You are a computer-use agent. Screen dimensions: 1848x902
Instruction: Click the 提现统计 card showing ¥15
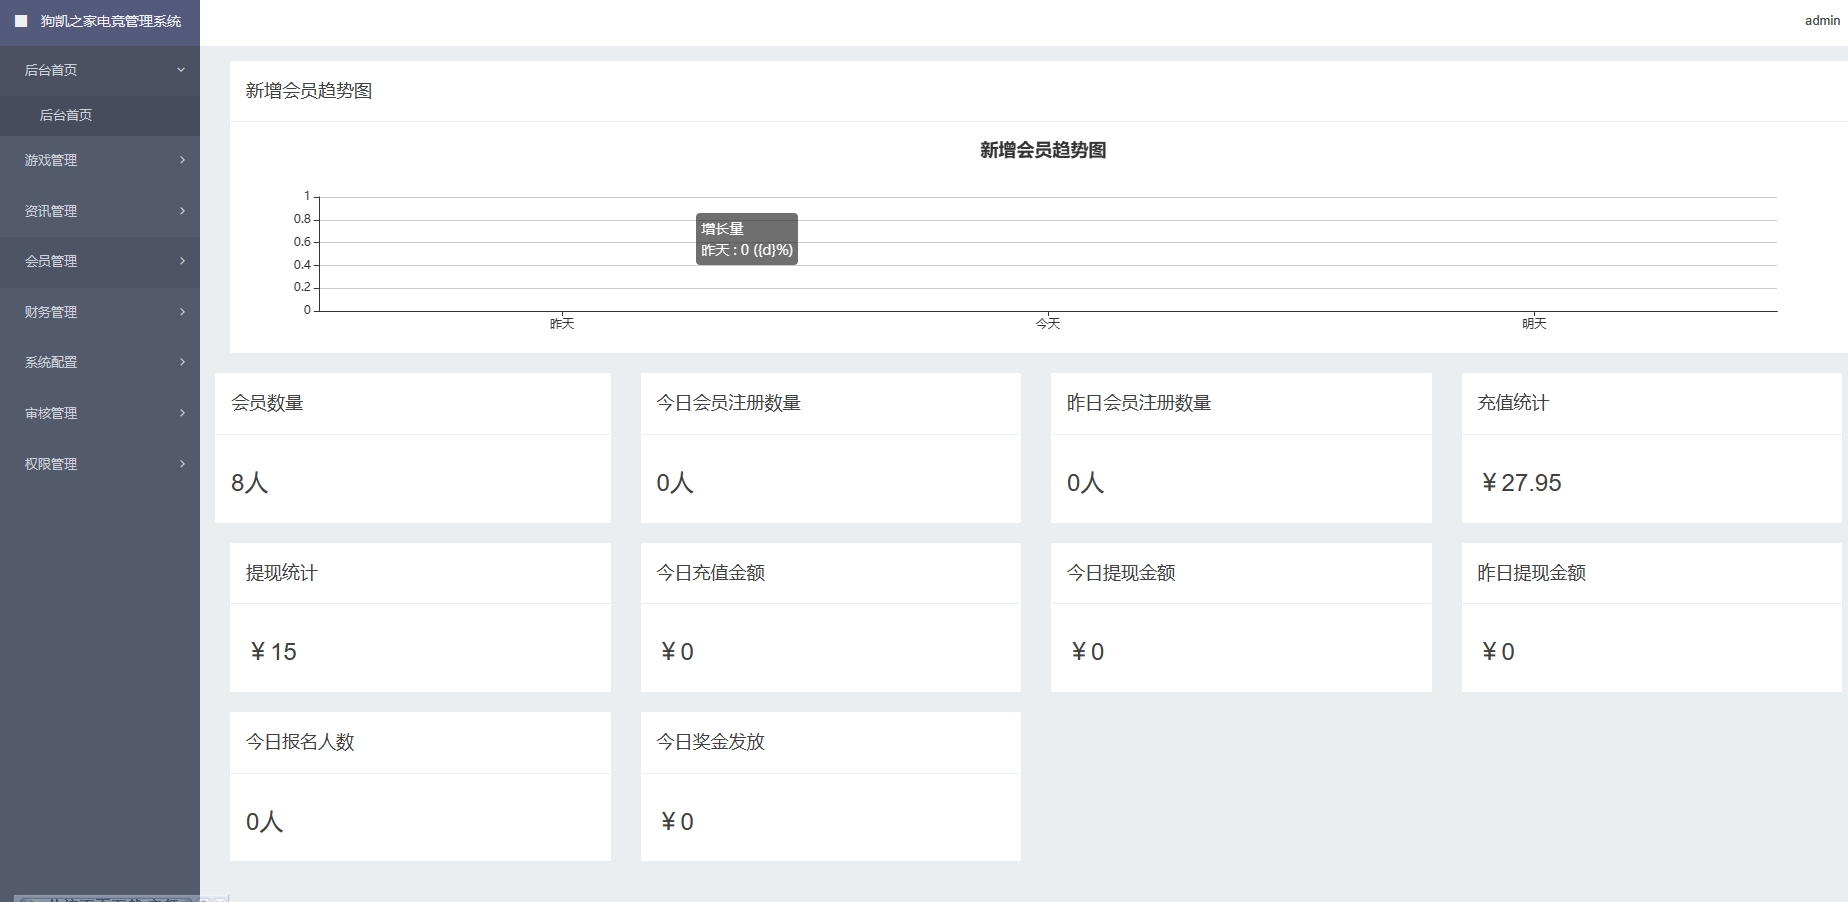[420, 617]
